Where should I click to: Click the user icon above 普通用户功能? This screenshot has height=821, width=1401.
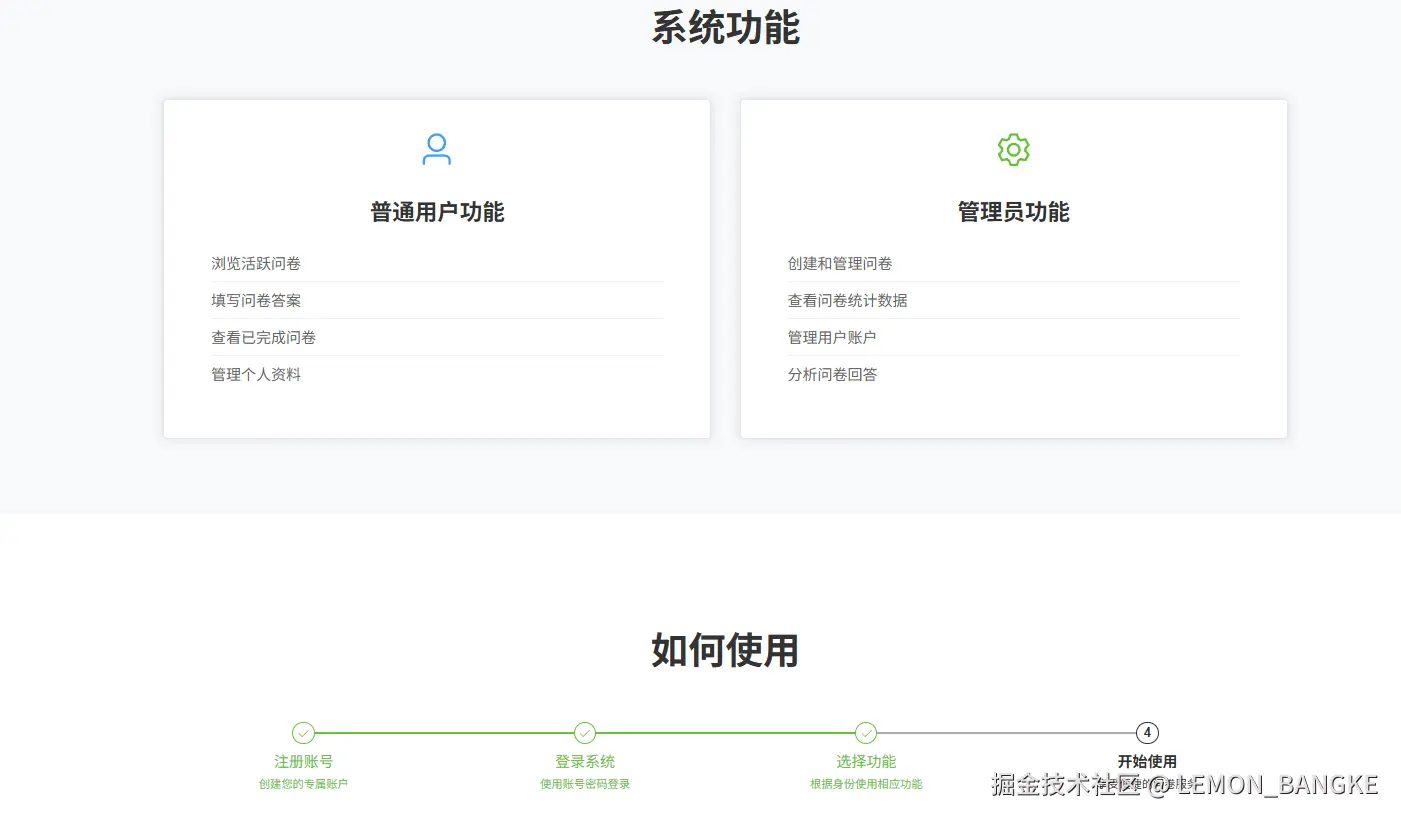[x=436, y=149]
